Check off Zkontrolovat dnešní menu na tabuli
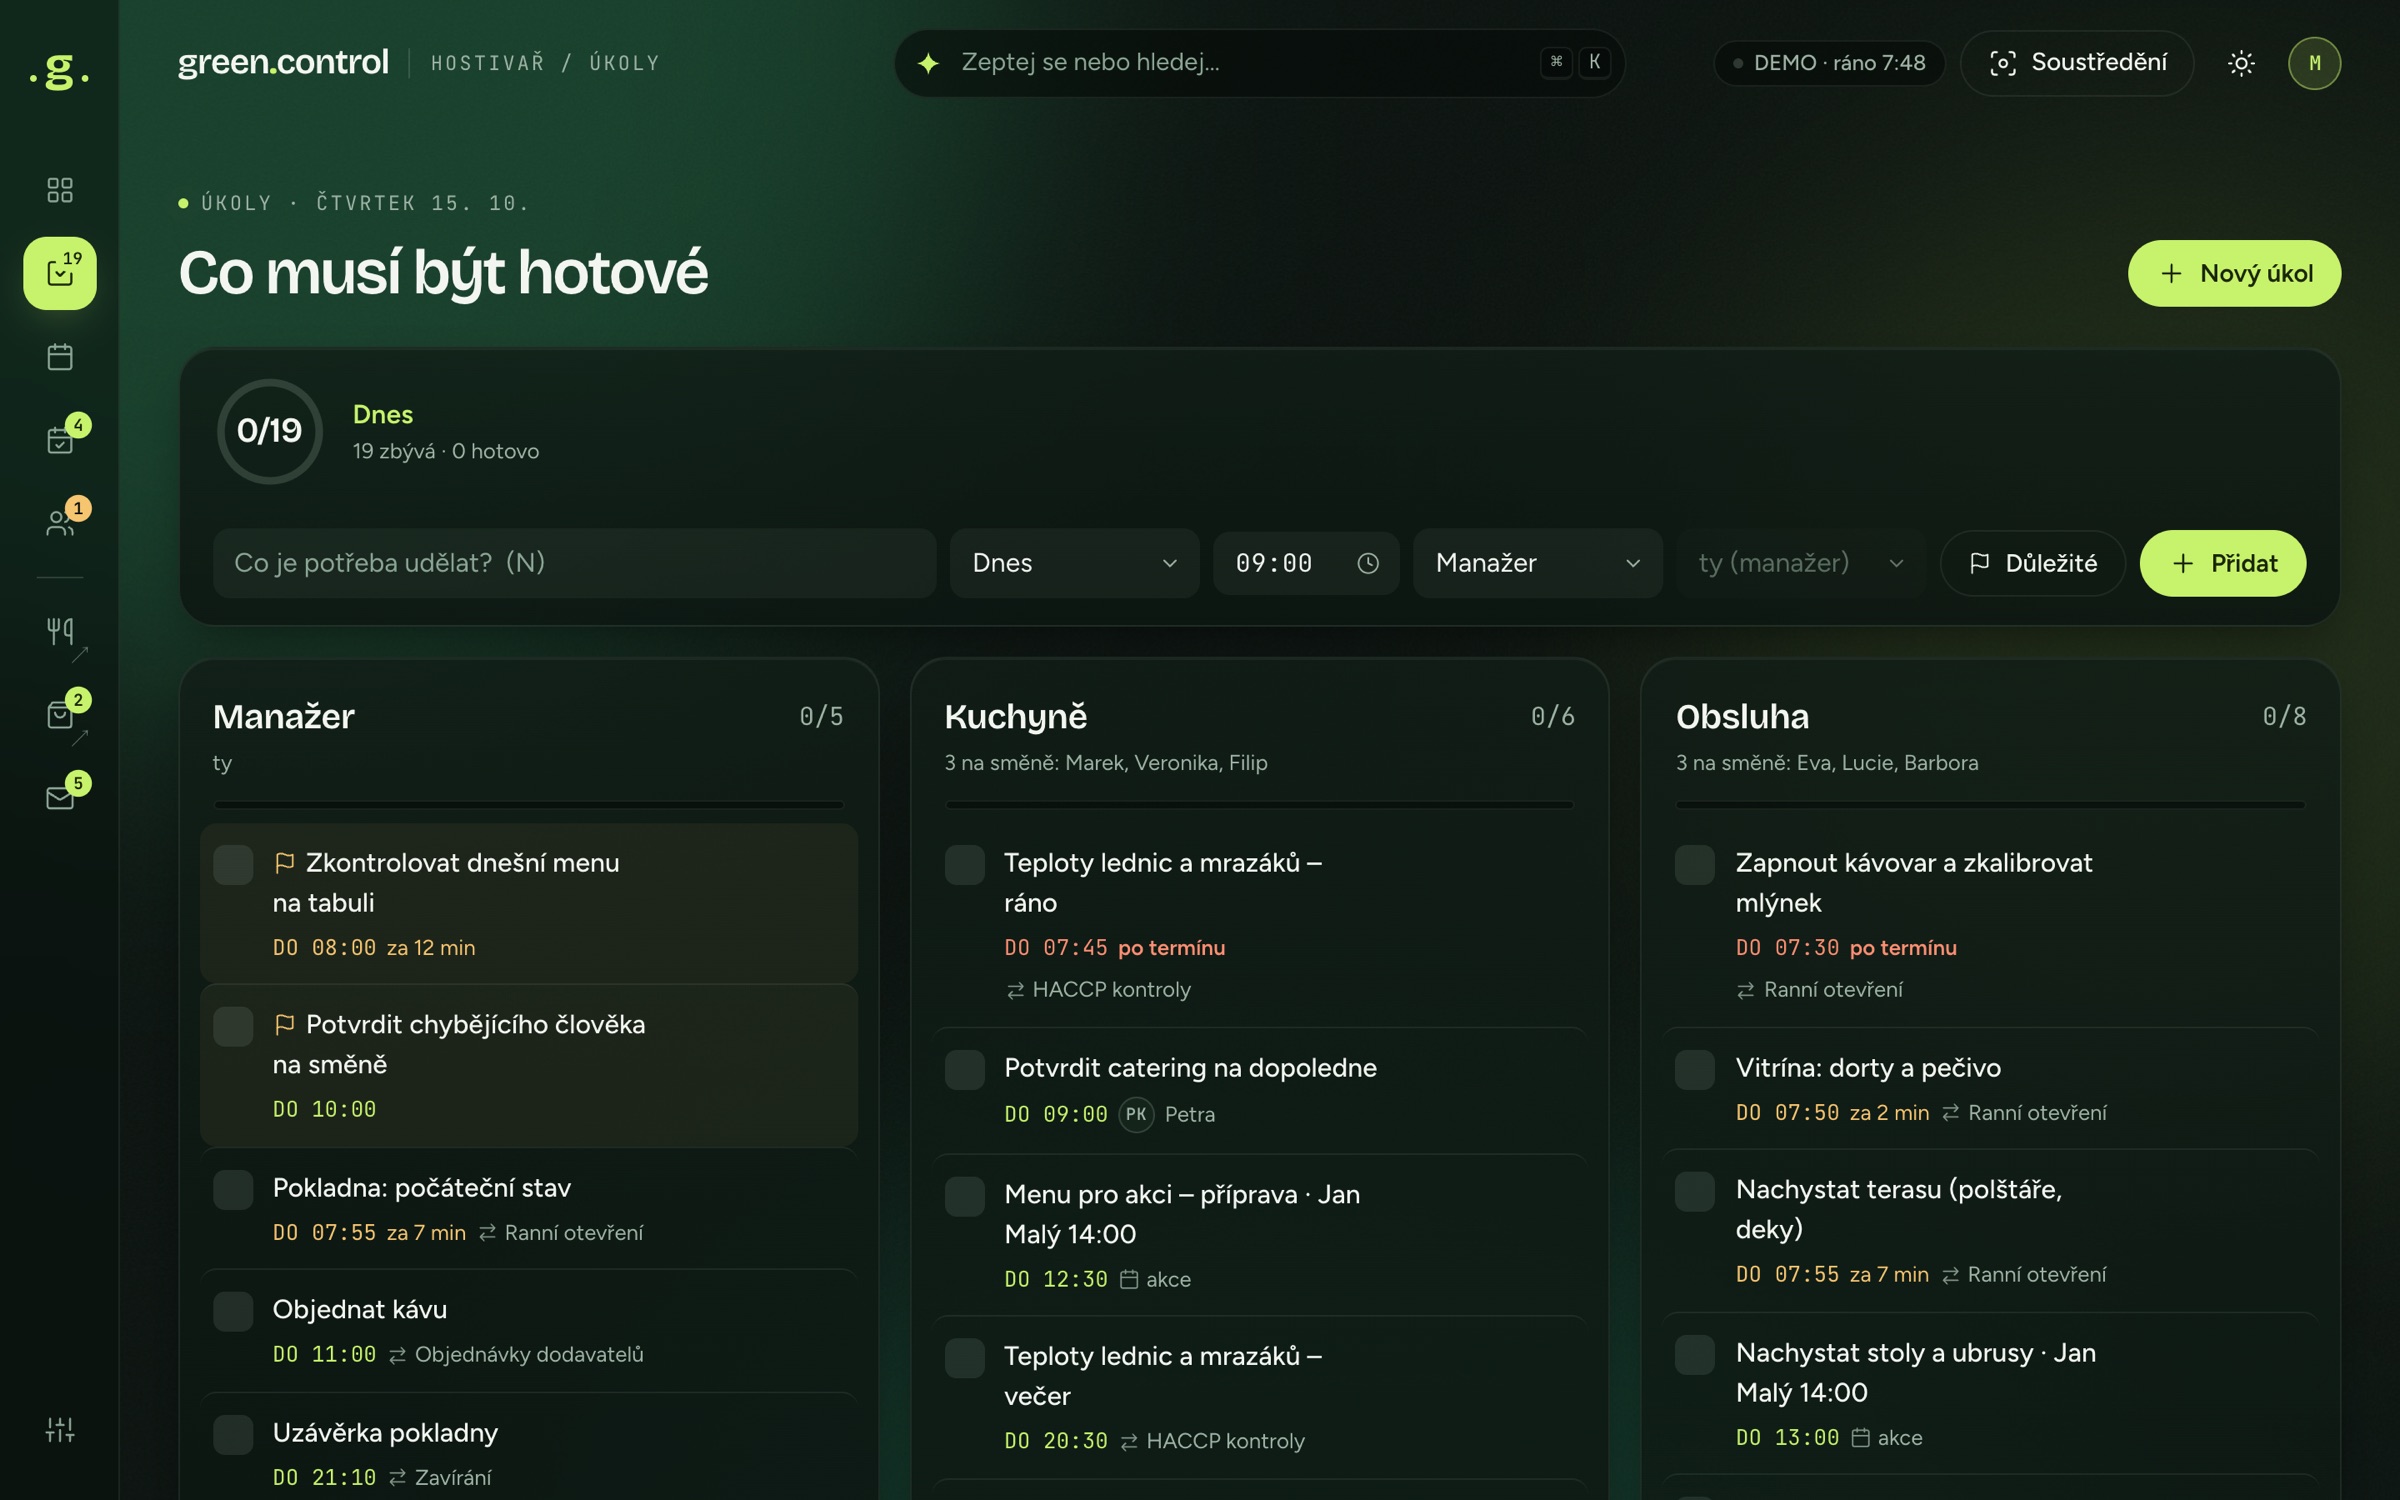 point(233,865)
